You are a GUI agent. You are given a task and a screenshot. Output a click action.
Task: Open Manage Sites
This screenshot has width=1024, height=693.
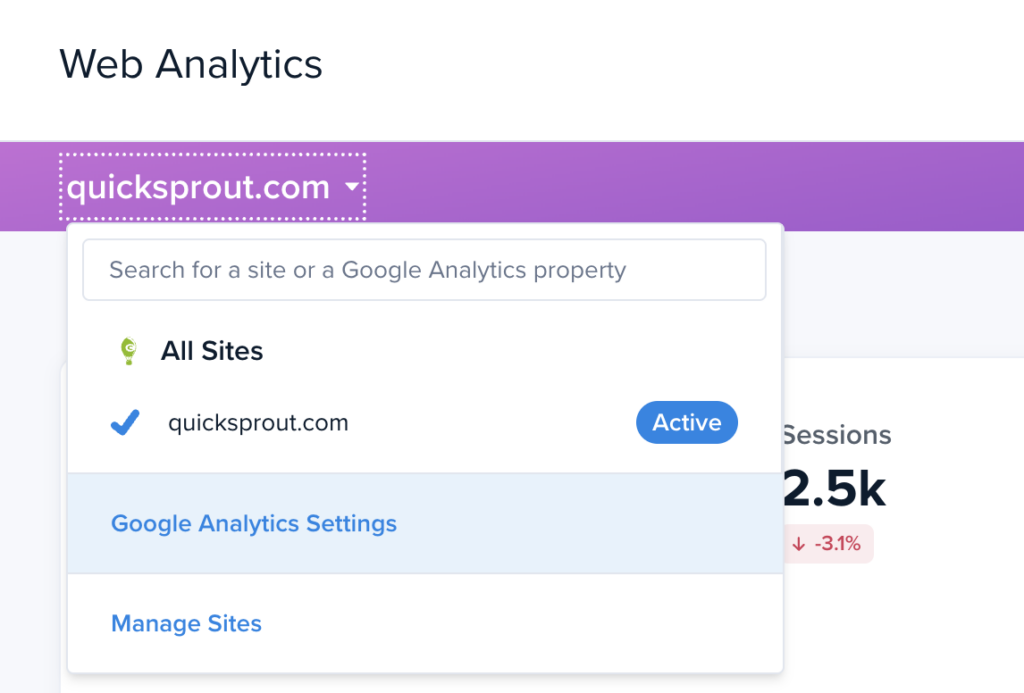pos(186,623)
